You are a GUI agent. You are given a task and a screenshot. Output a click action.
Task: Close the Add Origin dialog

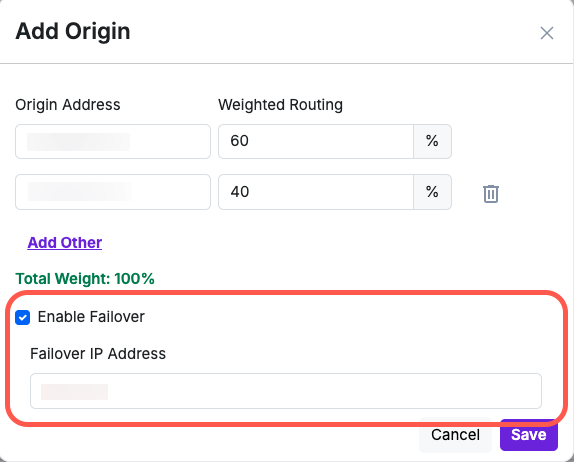[547, 33]
